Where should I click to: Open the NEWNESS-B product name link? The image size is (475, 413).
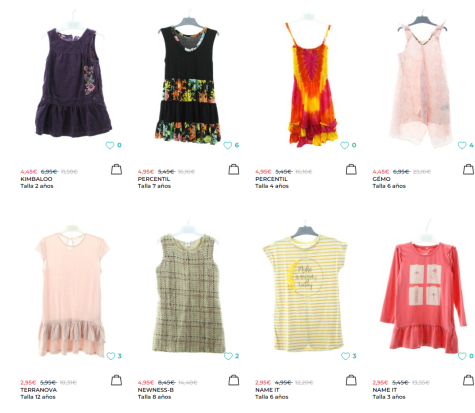click(156, 390)
